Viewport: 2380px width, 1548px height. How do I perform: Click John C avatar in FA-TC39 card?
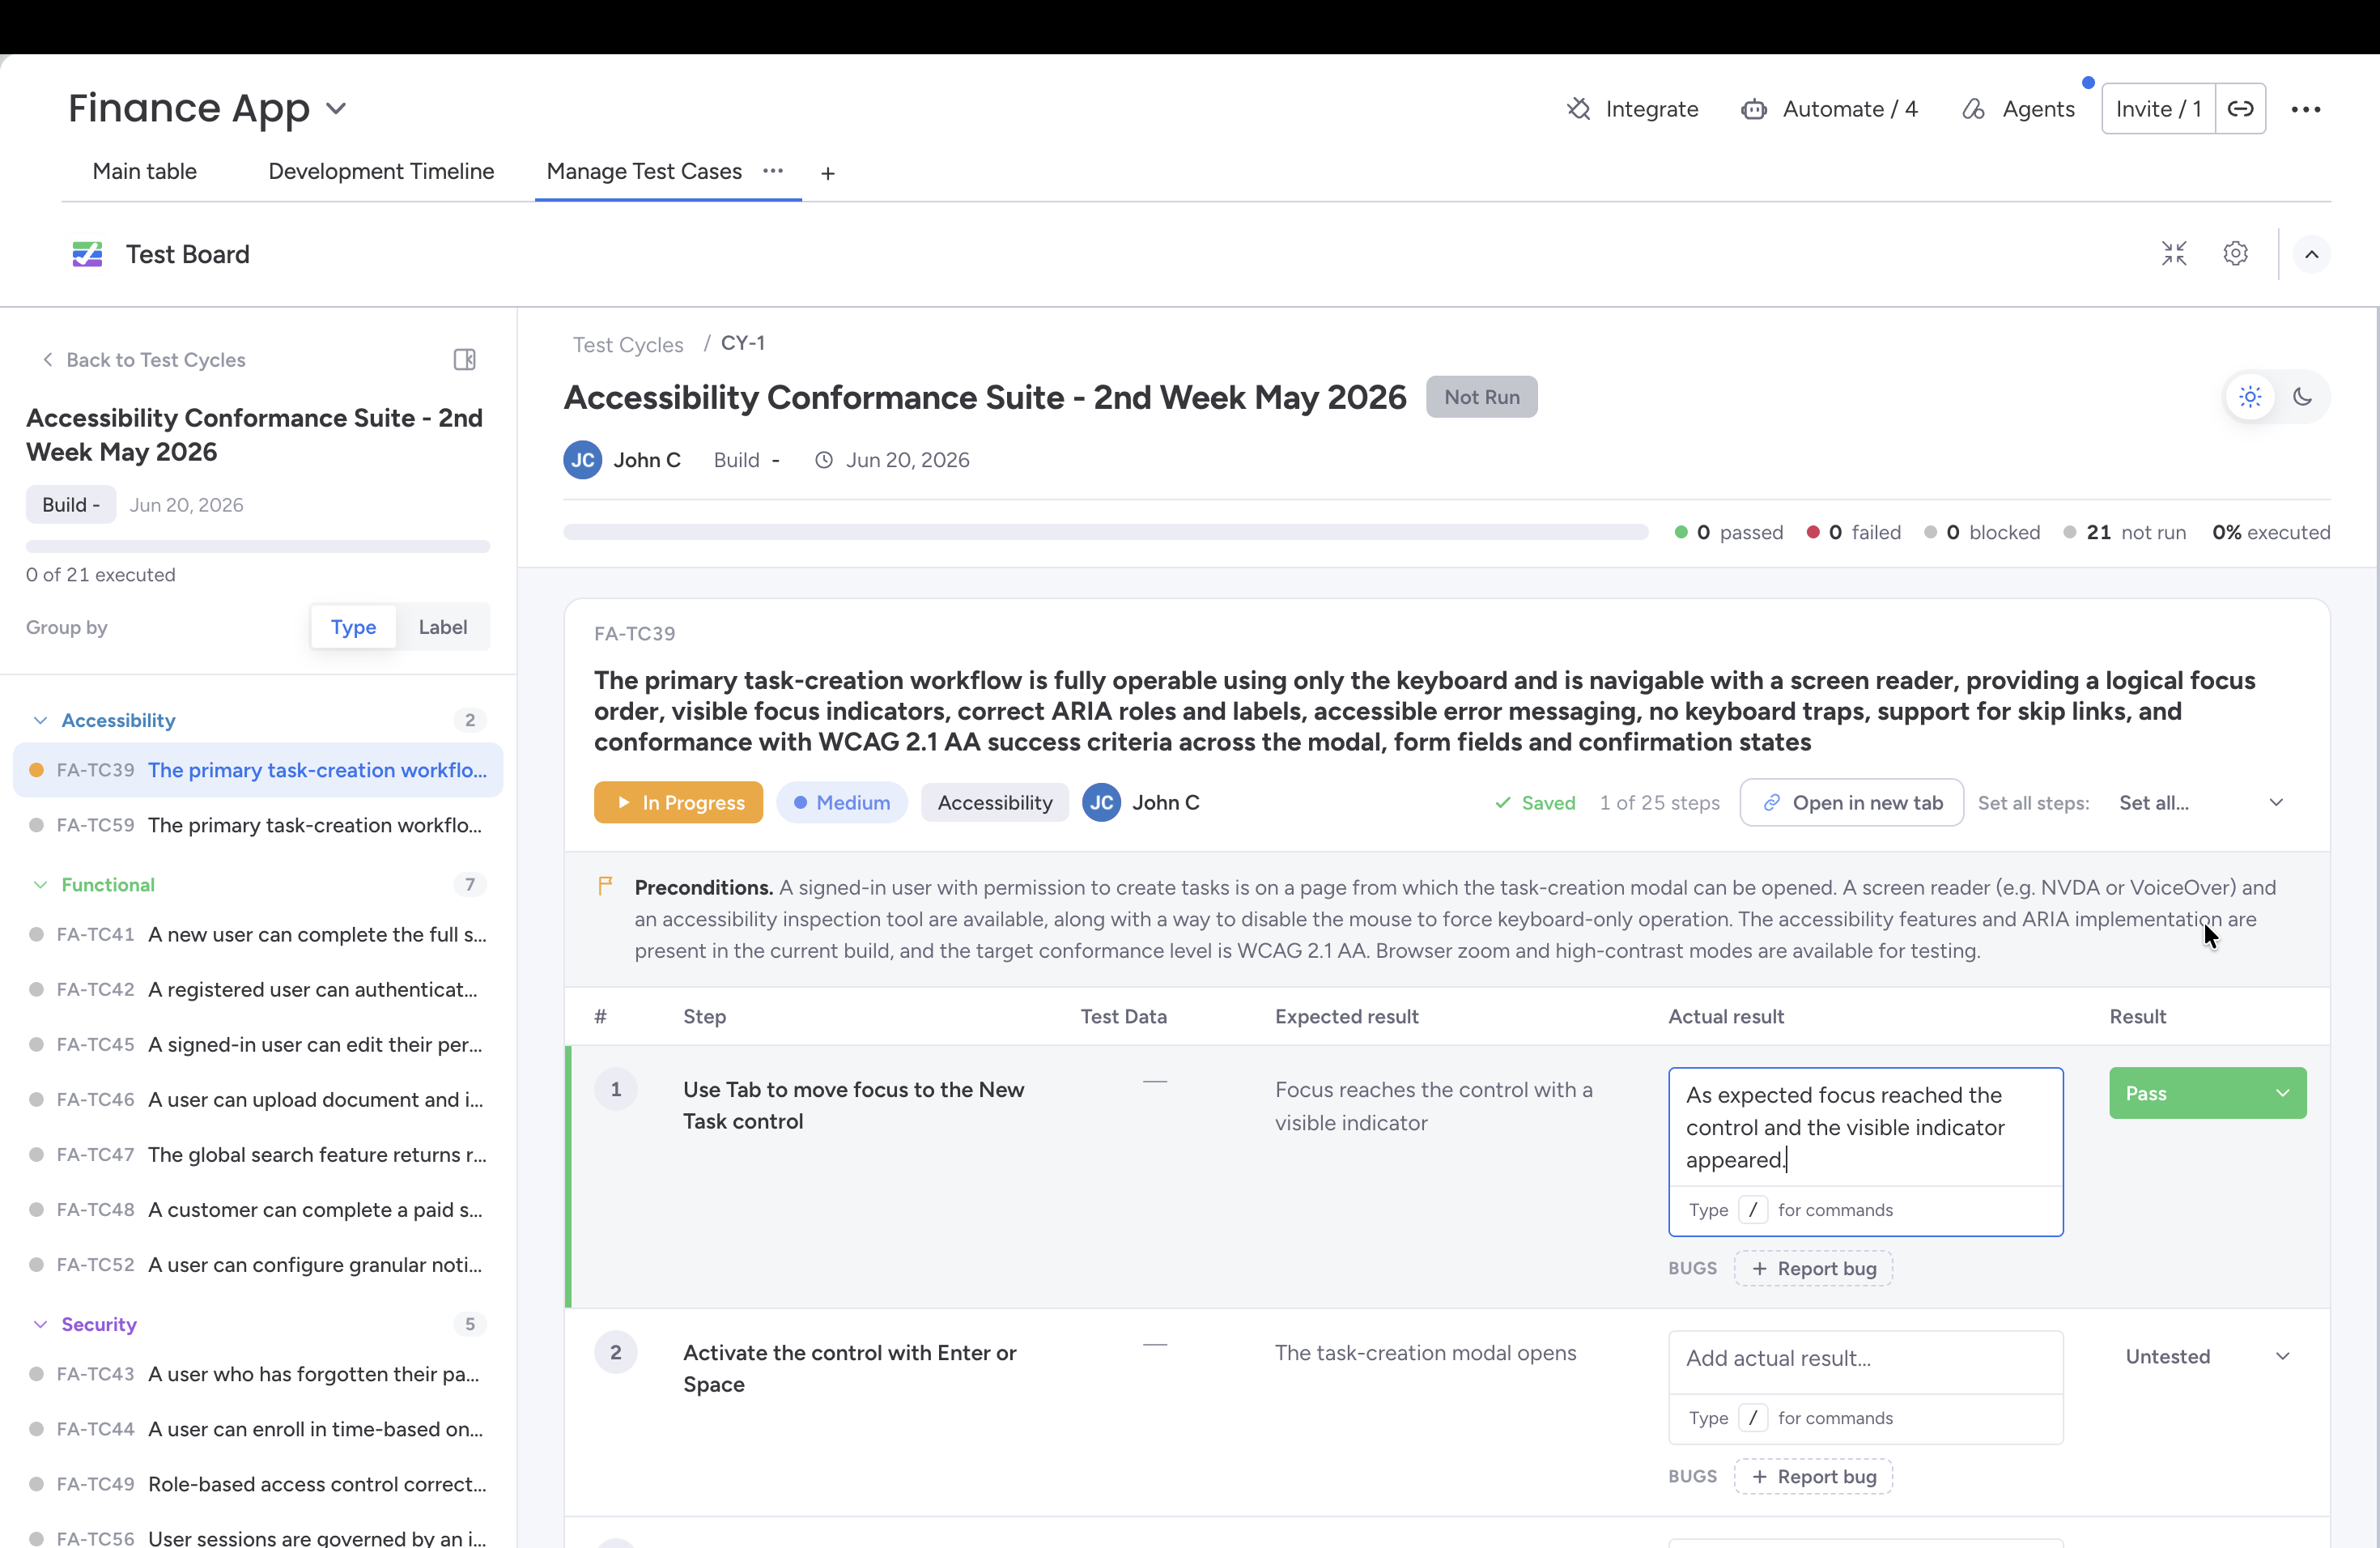tap(1102, 803)
